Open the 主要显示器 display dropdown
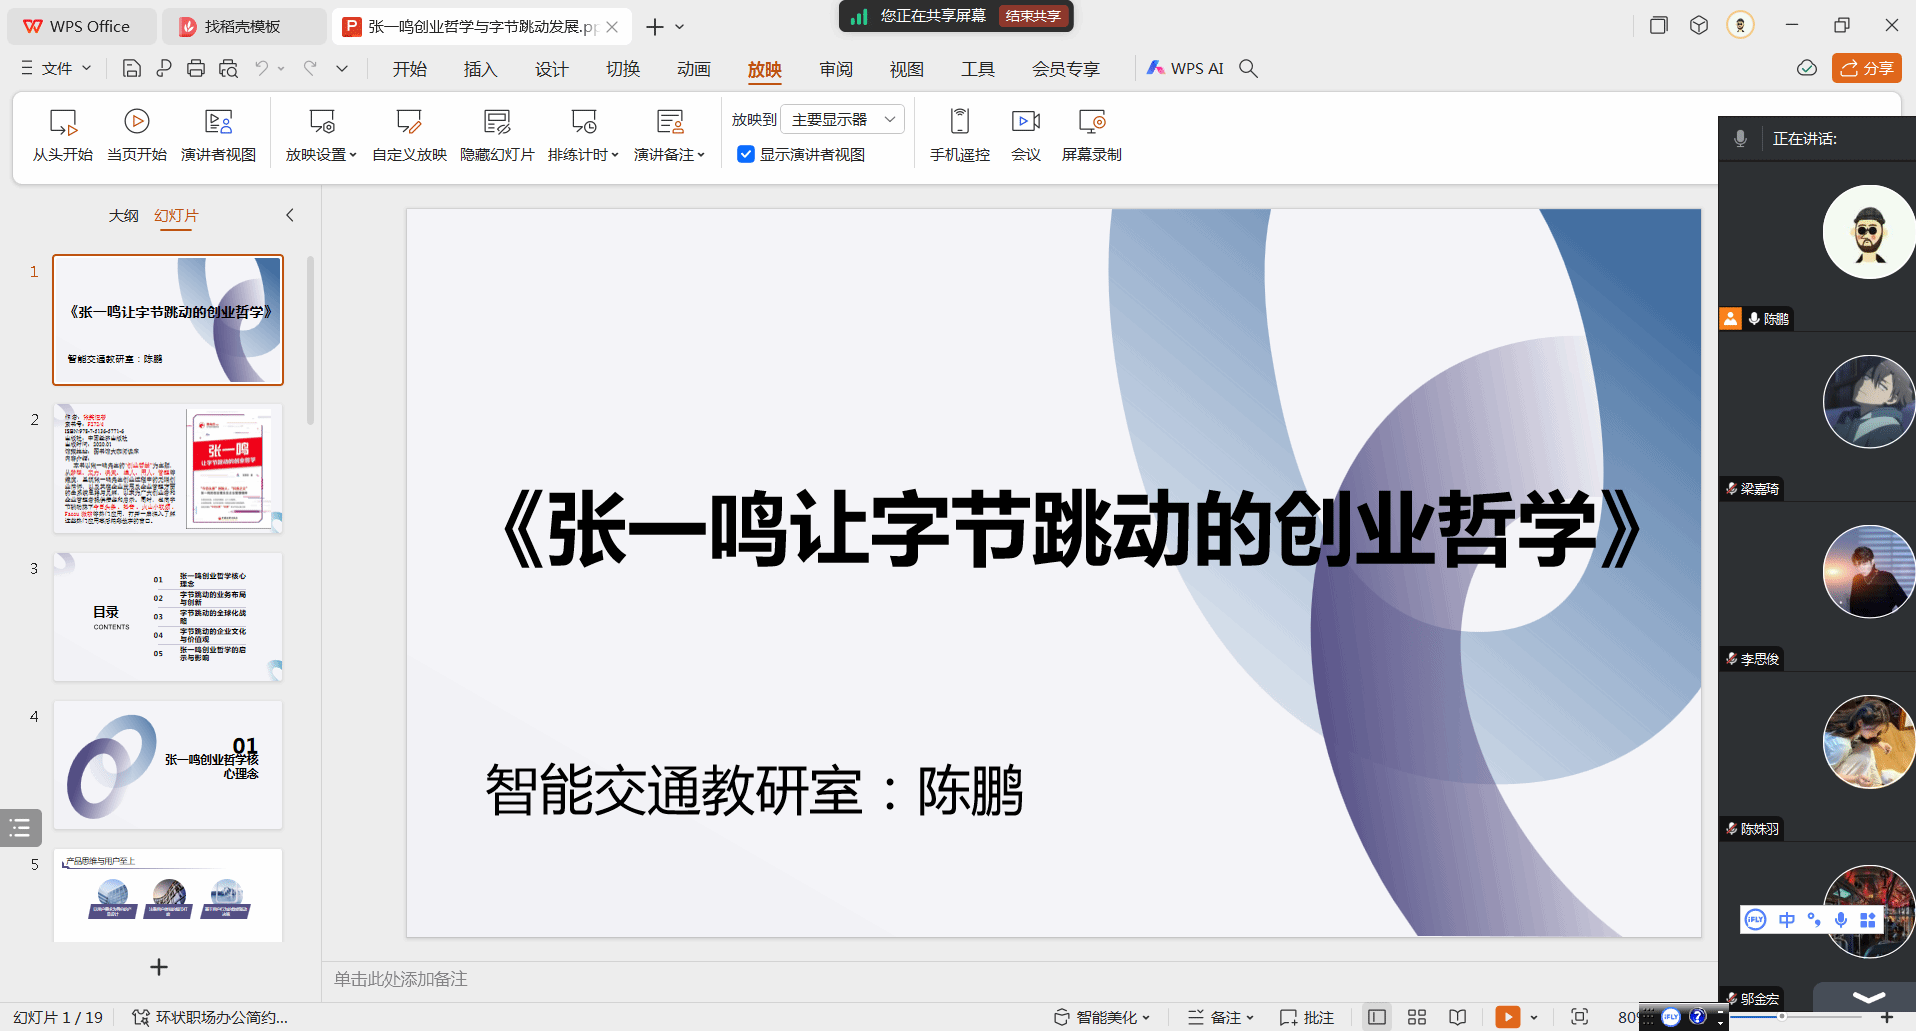Viewport: 1916px width, 1031px height. click(842, 119)
